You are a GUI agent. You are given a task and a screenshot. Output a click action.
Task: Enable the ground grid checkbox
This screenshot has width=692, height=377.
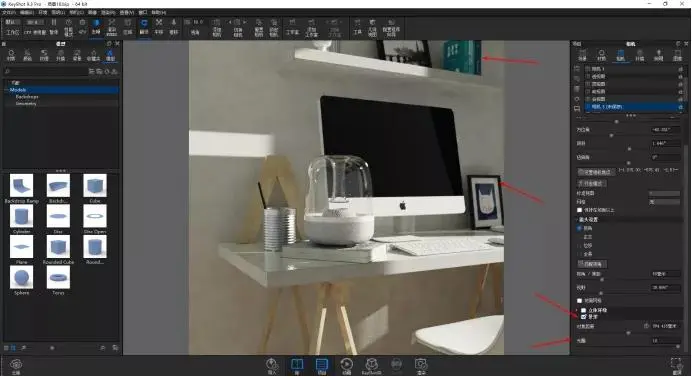(579, 301)
